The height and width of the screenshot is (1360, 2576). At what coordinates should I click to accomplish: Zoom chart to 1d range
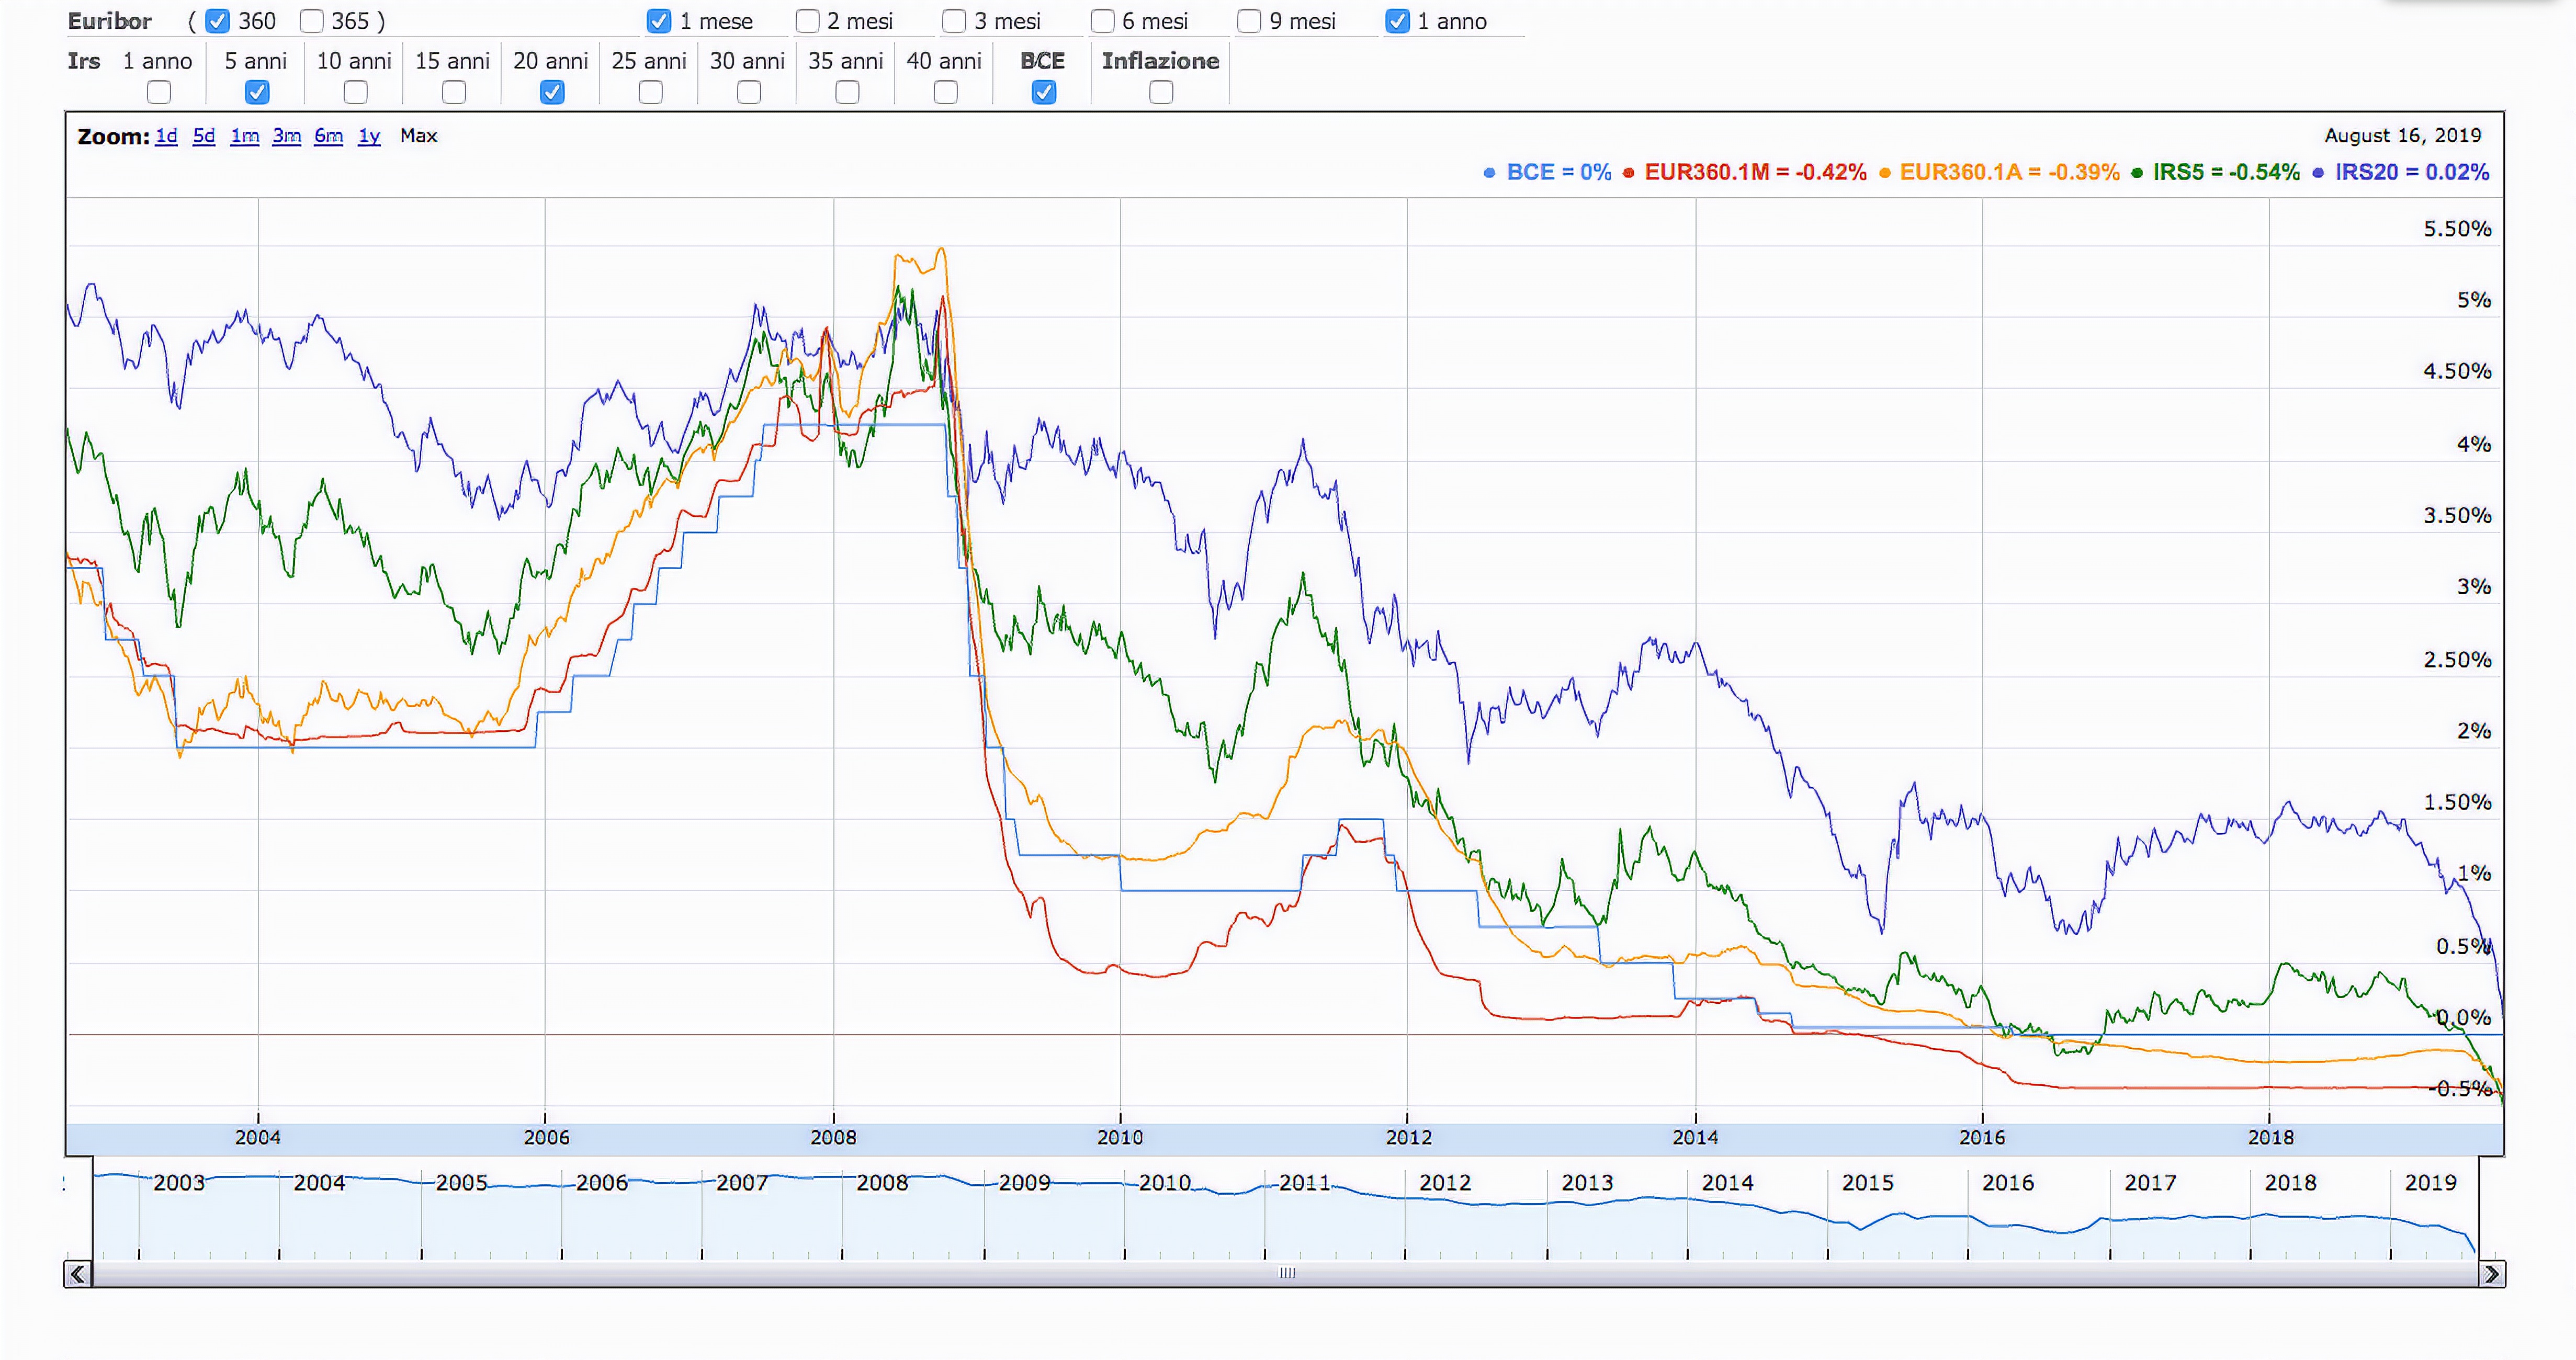(x=166, y=136)
